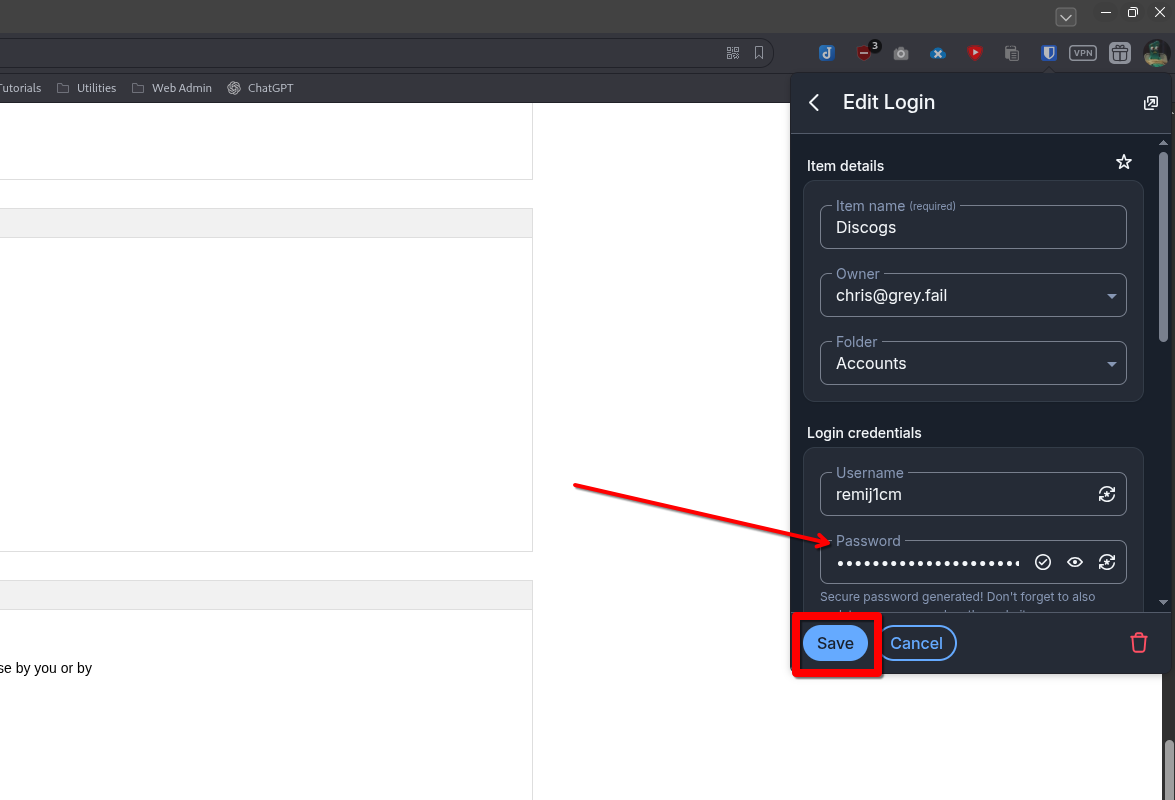Save the edited login

(x=835, y=643)
